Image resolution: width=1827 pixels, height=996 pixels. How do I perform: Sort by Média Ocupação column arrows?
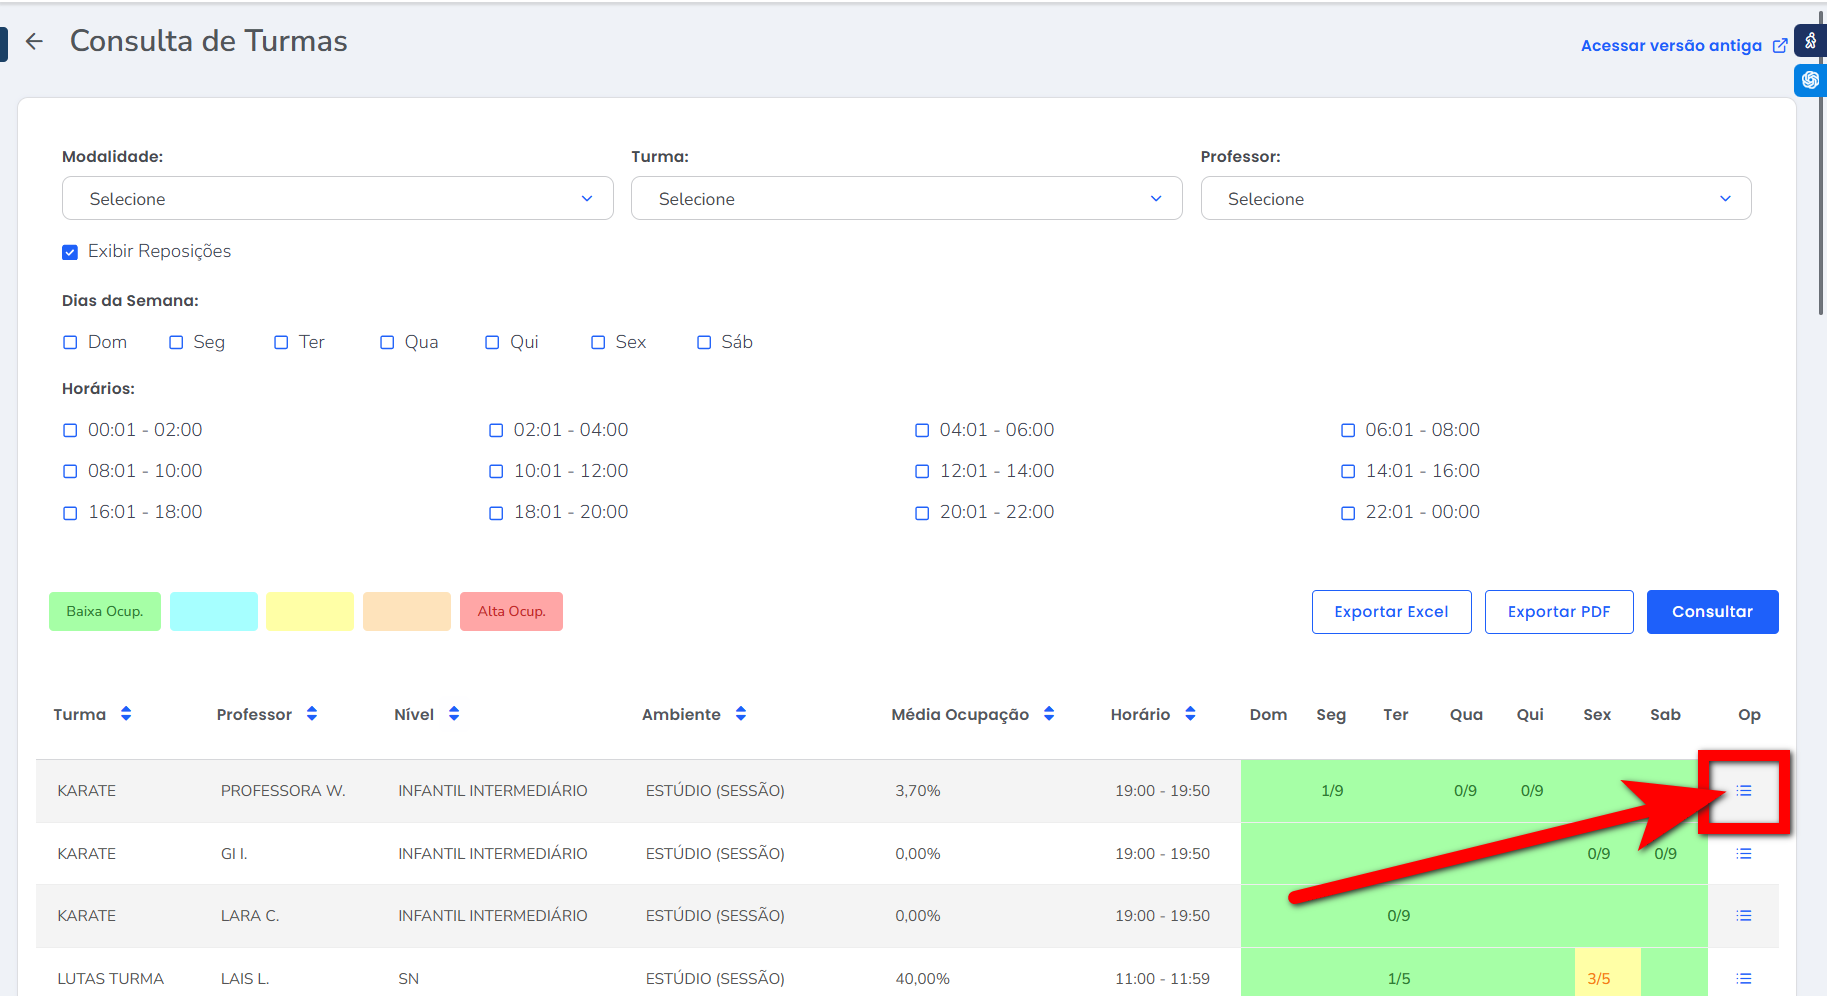pyautogui.click(x=1049, y=714)
